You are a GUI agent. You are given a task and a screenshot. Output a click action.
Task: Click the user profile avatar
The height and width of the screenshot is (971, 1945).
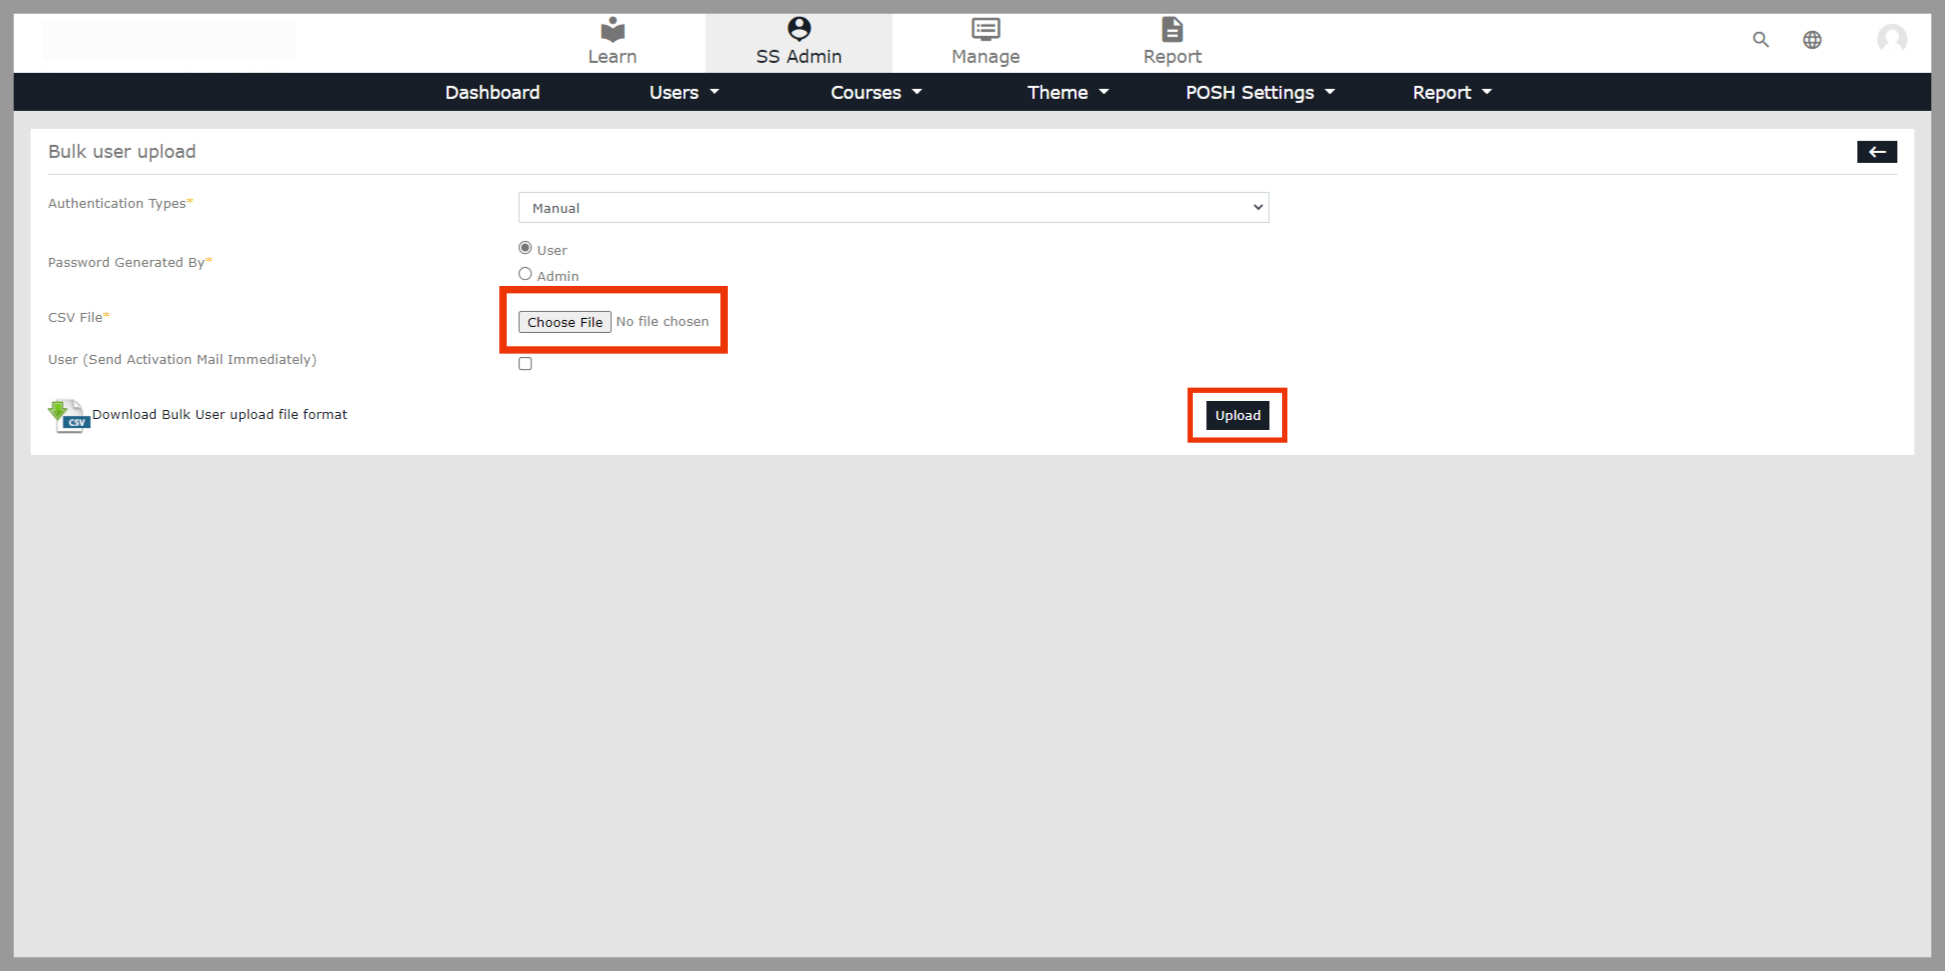(x=1891, y=39)
